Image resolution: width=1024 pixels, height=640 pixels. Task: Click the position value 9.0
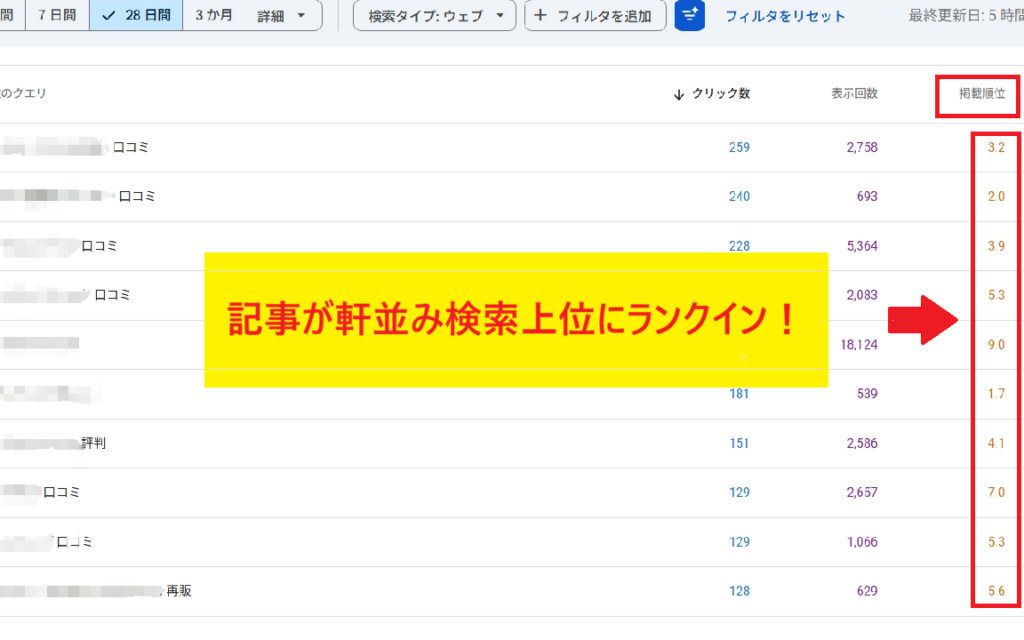[996, 345]
